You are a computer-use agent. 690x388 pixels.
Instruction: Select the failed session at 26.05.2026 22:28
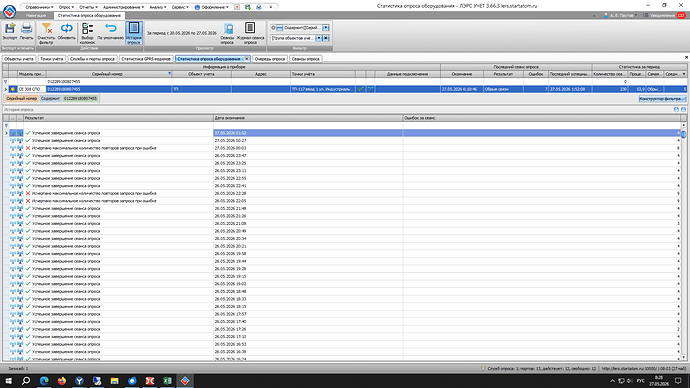click(345, 193)
